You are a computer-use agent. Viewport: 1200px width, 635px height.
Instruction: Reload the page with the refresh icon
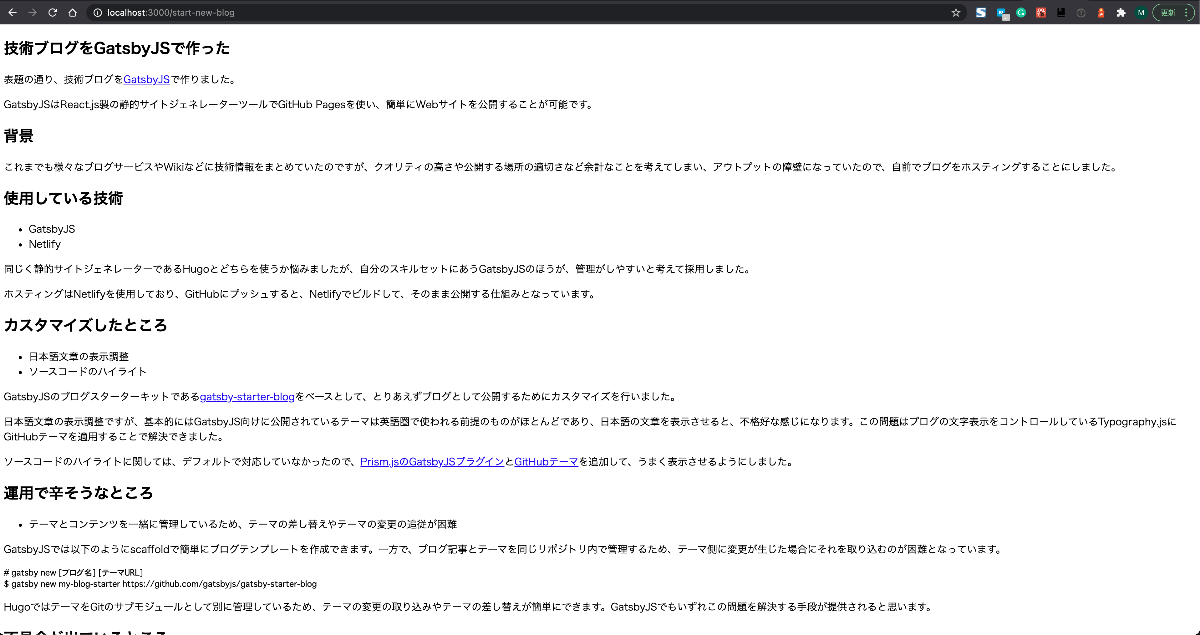(x=52, y=13)
